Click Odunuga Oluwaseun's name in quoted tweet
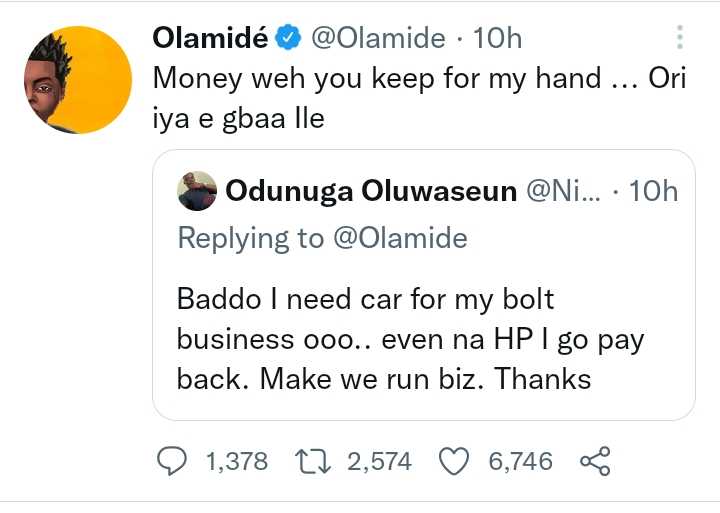Screen dimensions: 720x513 pyautogui.click(x=385, y=191)
